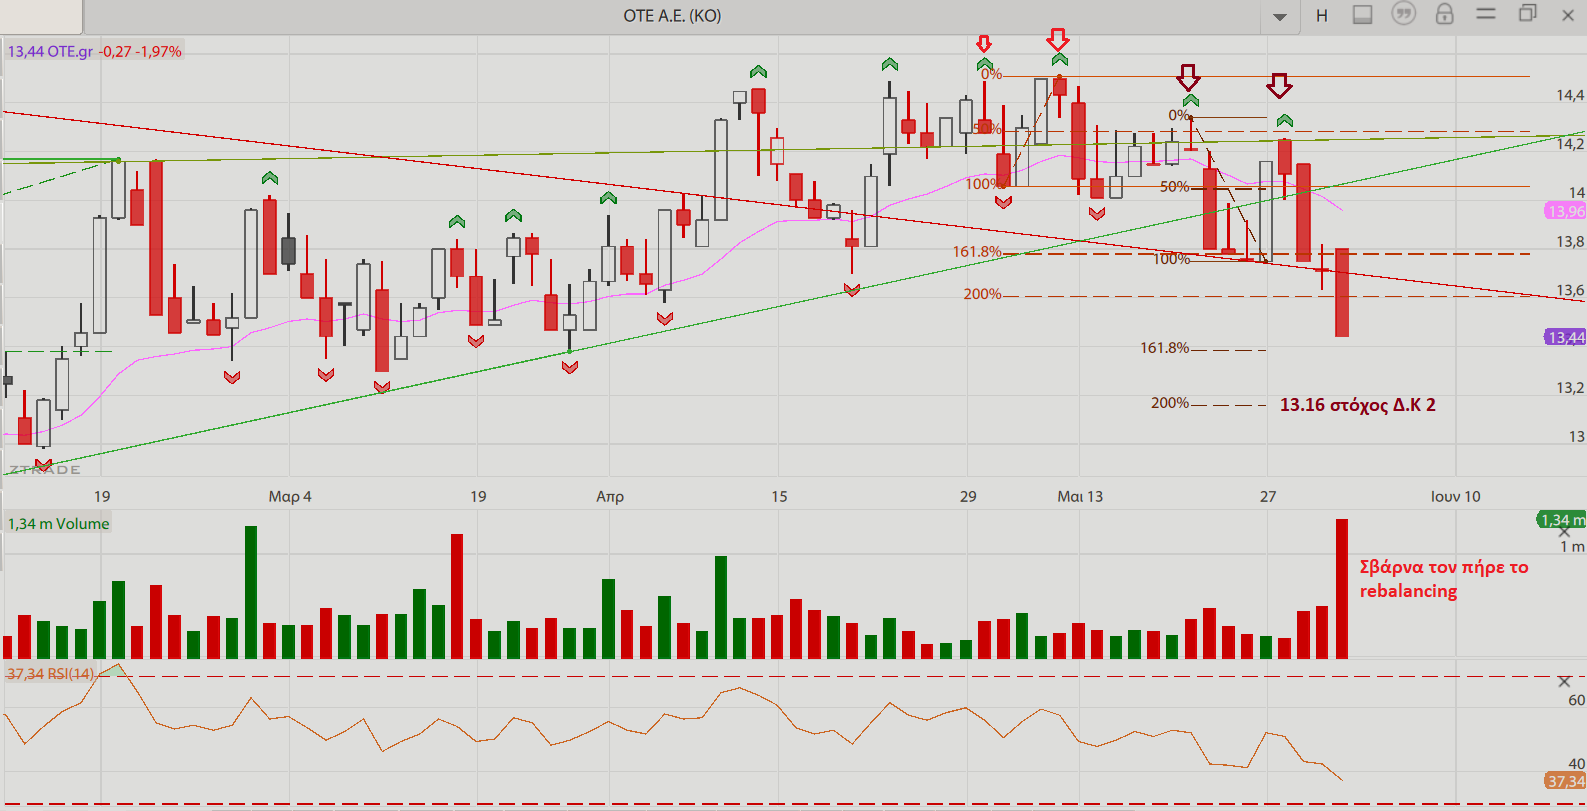Restore the chart window size
The image size is (1587, 811).
[1527, 14]
